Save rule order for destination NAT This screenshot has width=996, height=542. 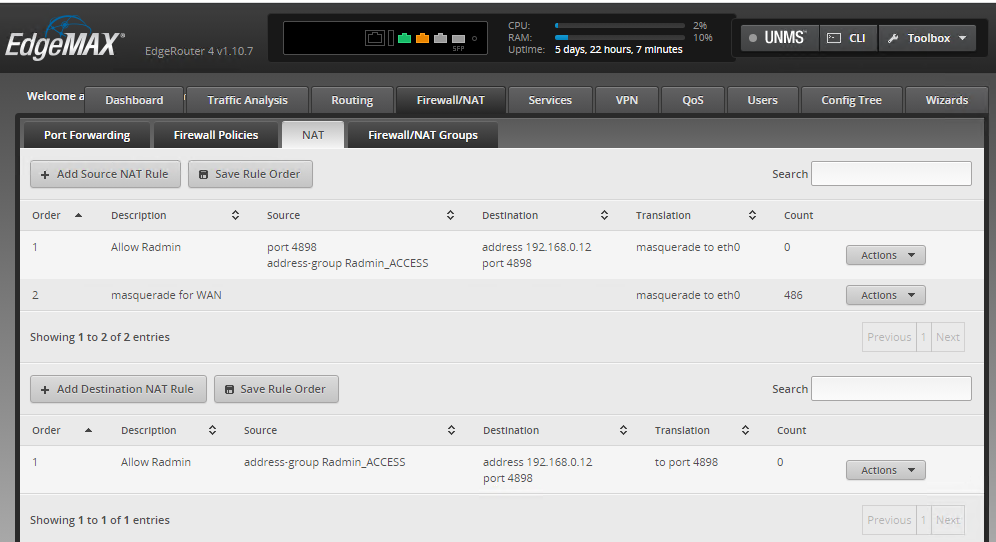276,389
